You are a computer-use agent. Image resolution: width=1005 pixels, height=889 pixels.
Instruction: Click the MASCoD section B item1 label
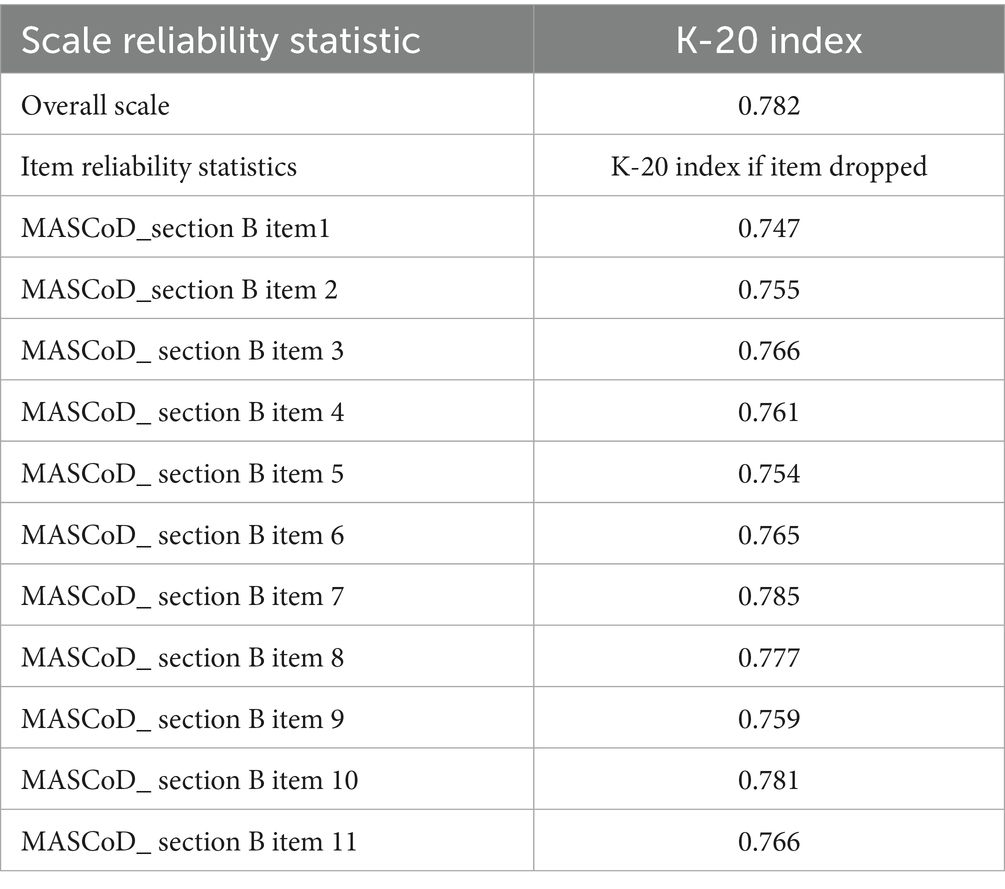(176, 228)
